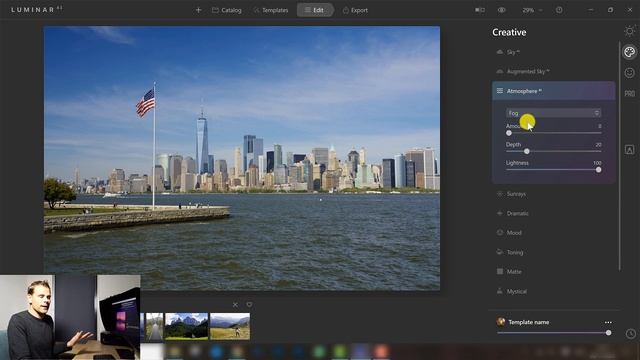Click the reject X icon above filmstrip
This screenshot has height=360, width=640.
[x=235, y=304]
